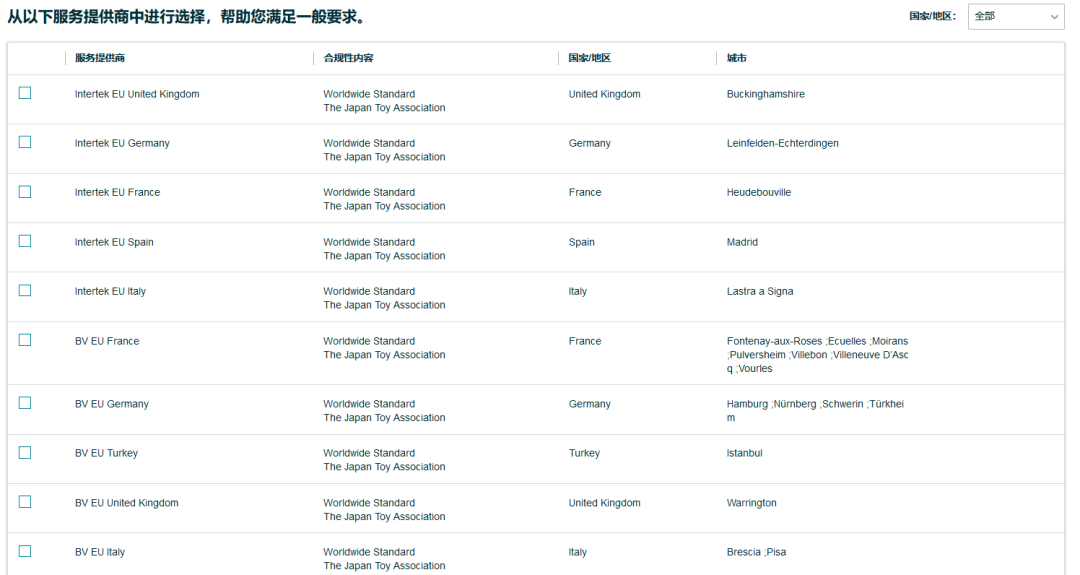Enable checkbox for Intertek EU Spain

(25, 241)
